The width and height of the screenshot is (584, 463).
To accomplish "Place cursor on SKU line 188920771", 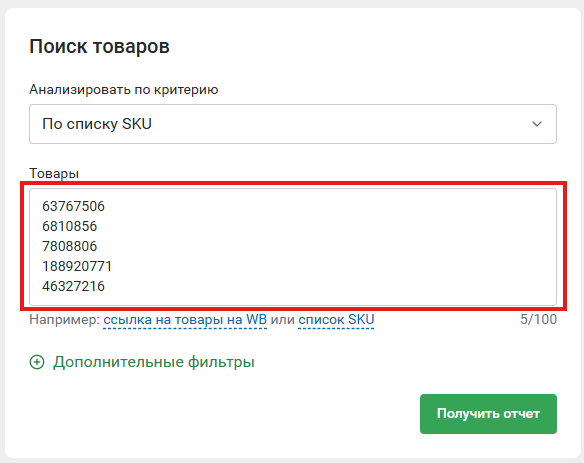I will click(x=77, y=266).
